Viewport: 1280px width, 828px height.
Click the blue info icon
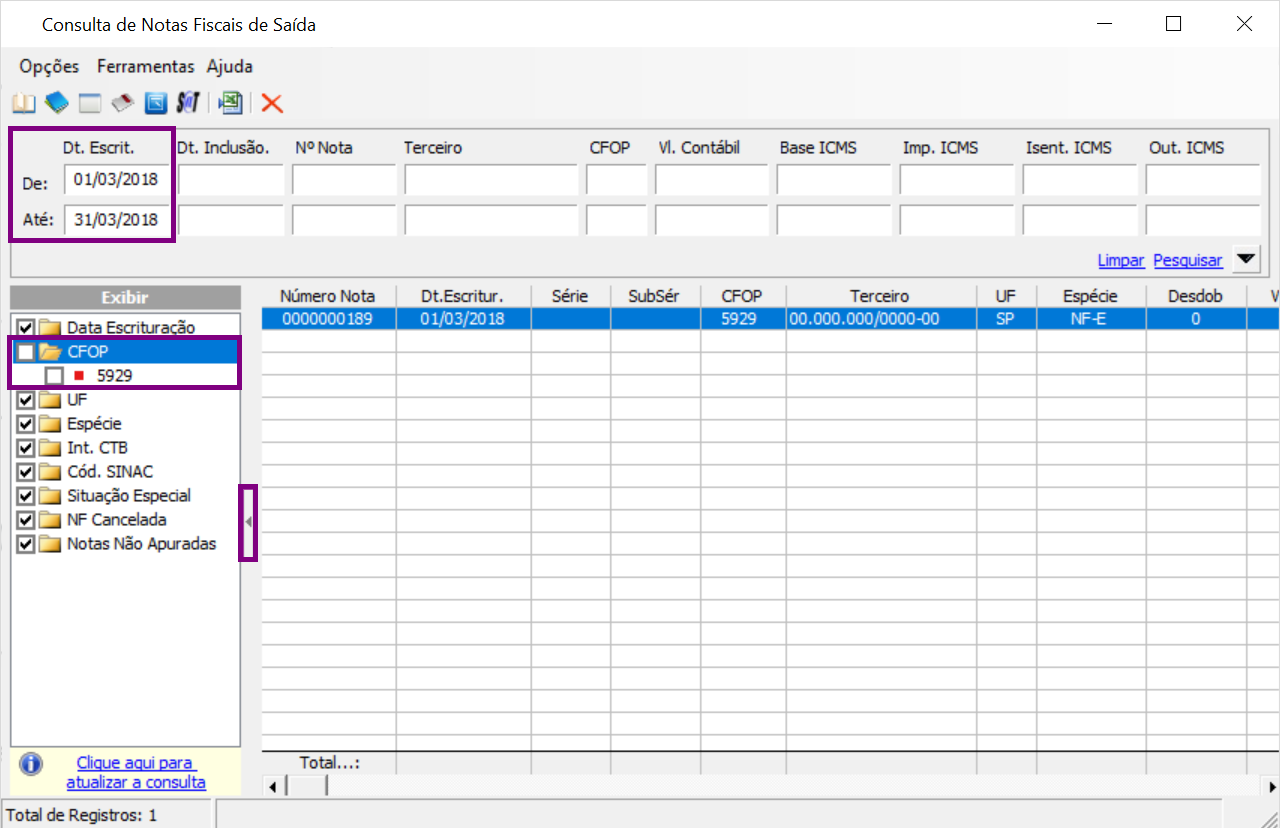click(x=31, y=764)
